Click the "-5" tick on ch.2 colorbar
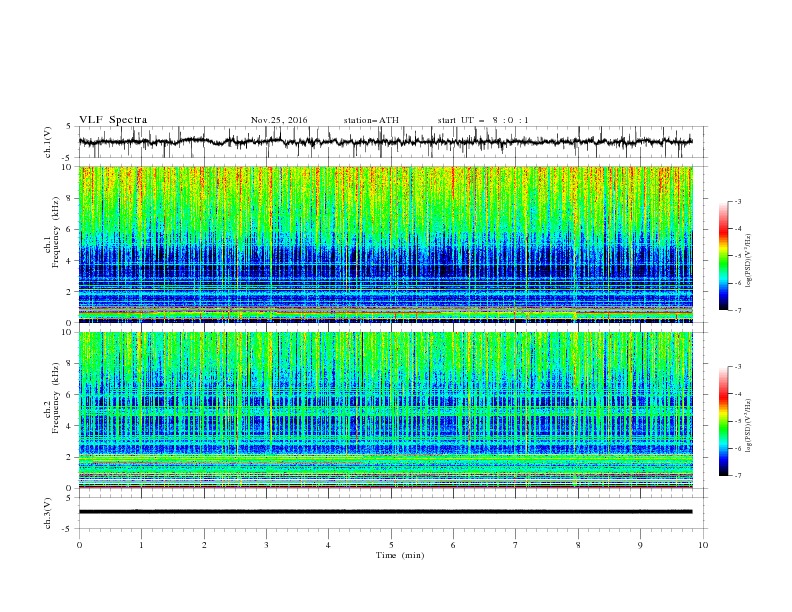792x612 pixels. point(738,421)
